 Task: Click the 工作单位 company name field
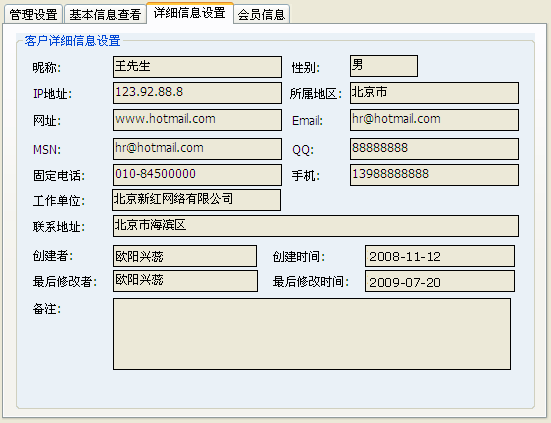[x=196, y=200]
